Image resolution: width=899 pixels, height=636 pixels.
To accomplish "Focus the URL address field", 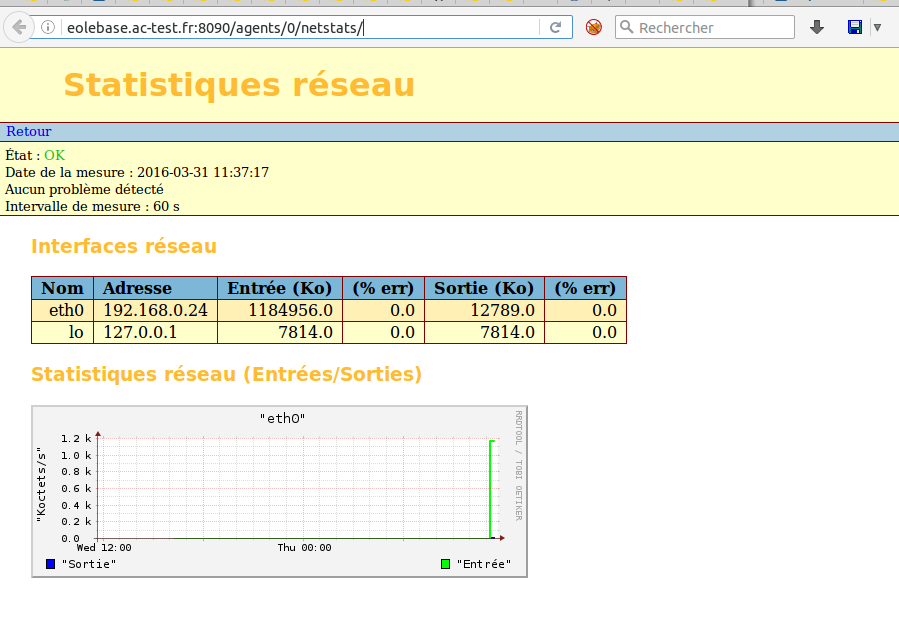I will (x=300, y=28).
